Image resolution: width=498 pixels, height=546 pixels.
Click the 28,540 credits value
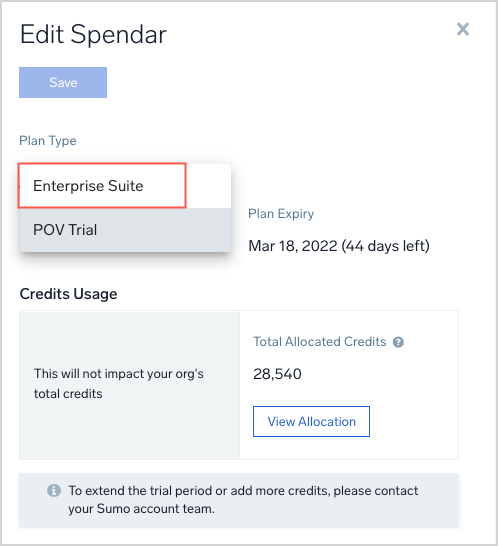tap(277, 374)
